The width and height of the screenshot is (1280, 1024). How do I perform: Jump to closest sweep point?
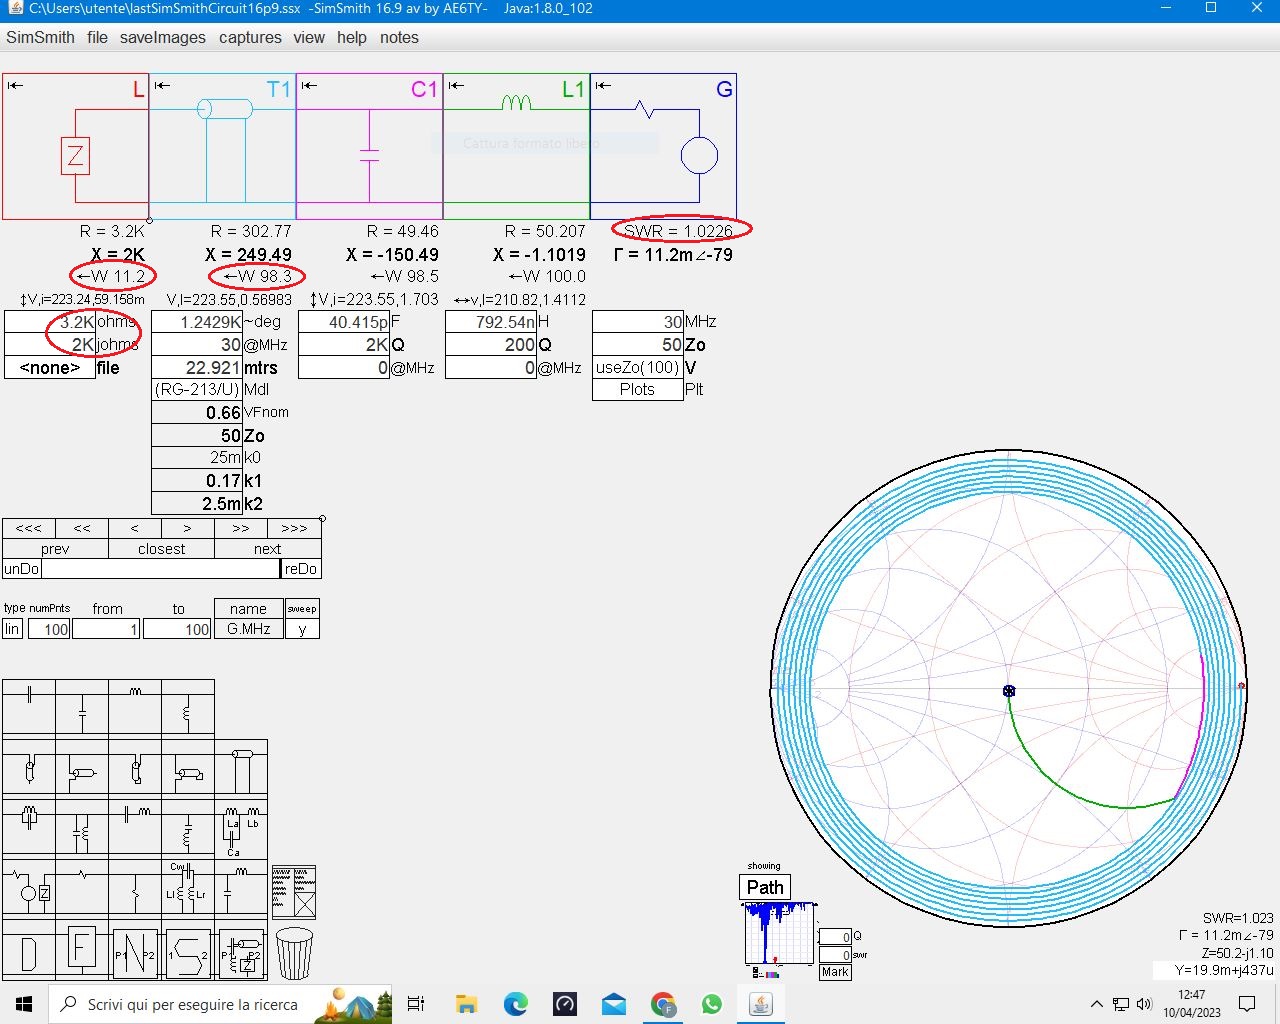[161, 549]
